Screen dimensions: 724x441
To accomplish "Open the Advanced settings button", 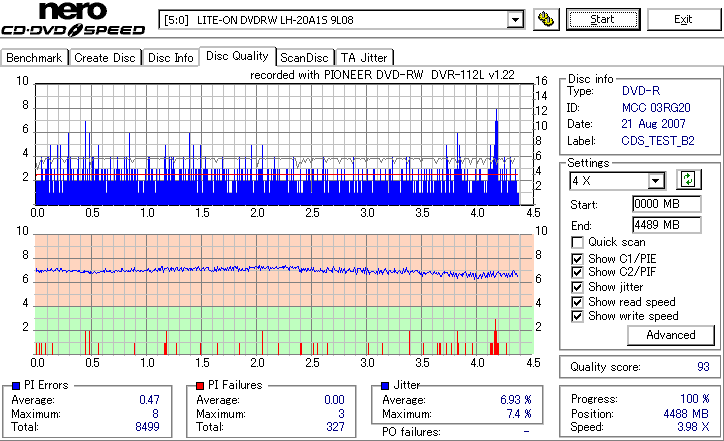I will coord(670,335).
